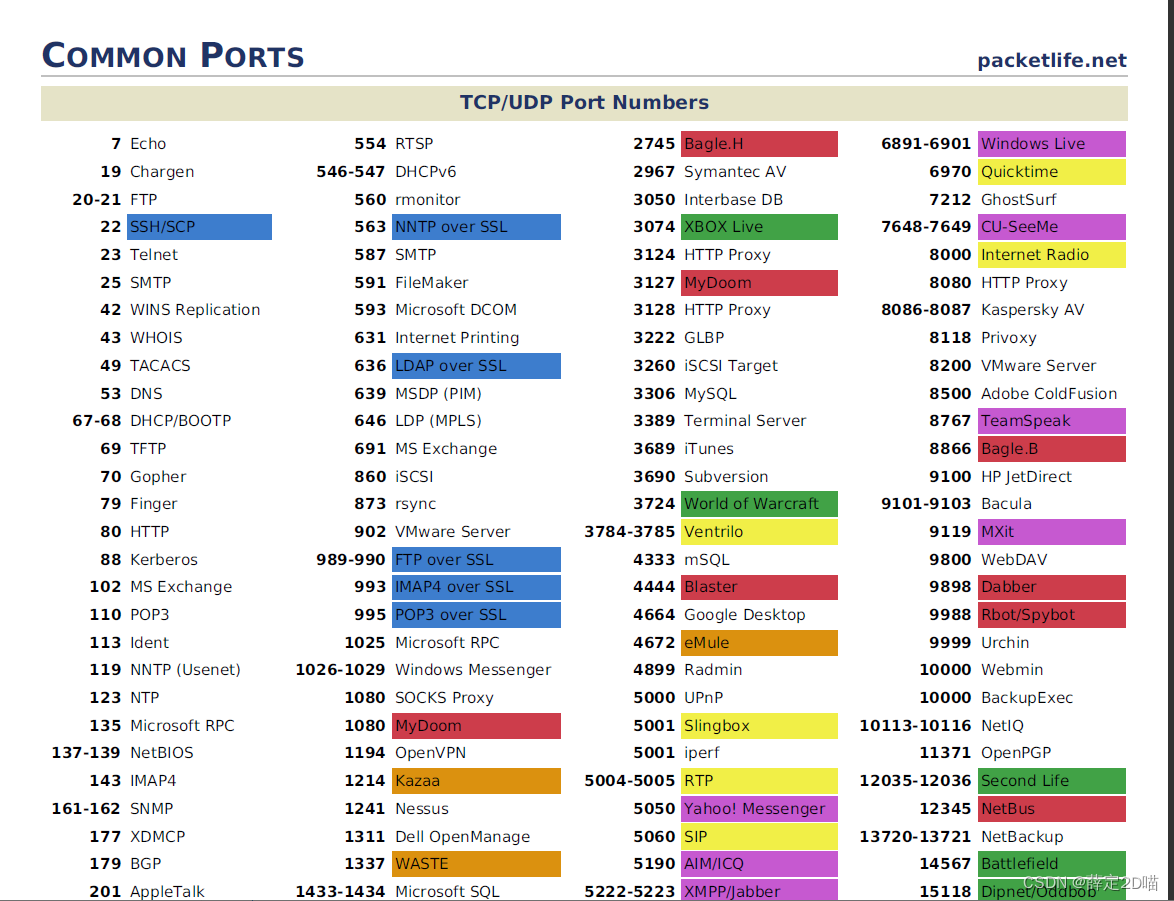The width and height of the screenshot is (1174, 901).
Task: Click the red Bagle.H entry
Action: click(759, 144)
